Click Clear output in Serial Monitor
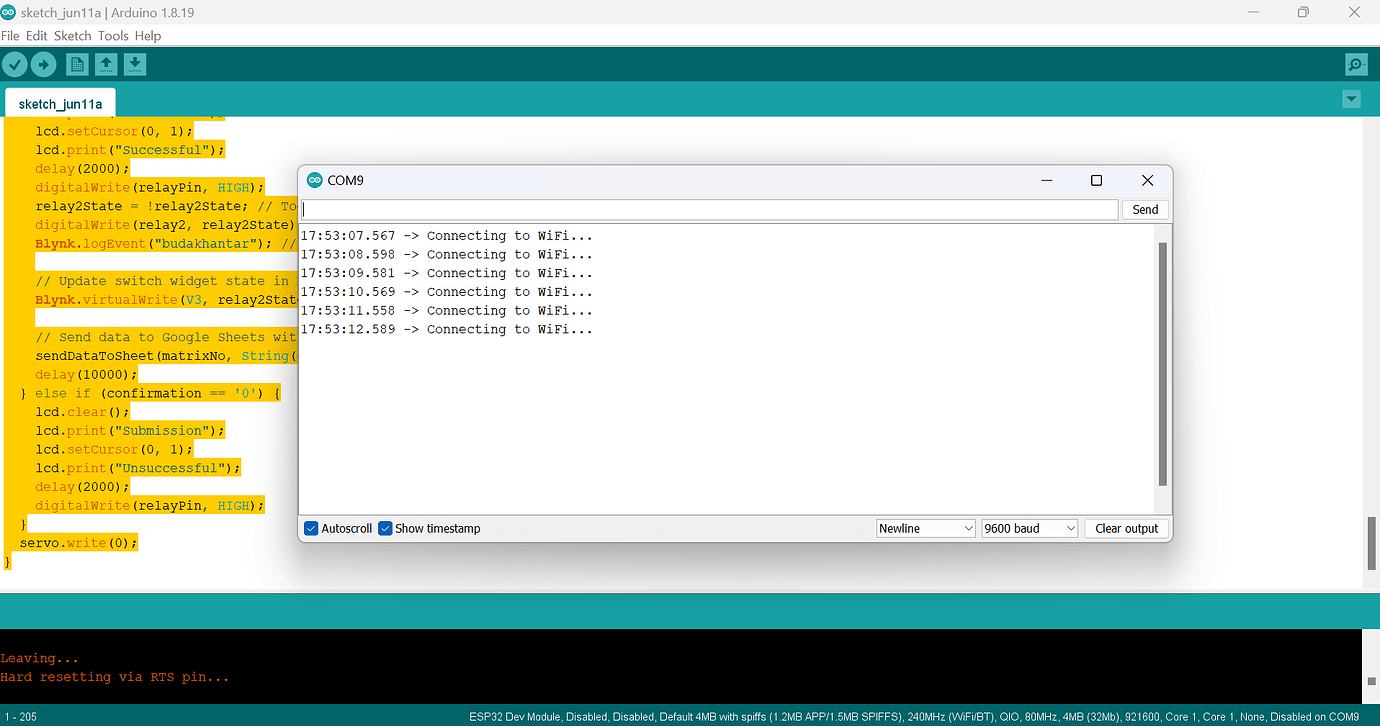Viewport: 1380px width, 726px height. [1126, 528]
